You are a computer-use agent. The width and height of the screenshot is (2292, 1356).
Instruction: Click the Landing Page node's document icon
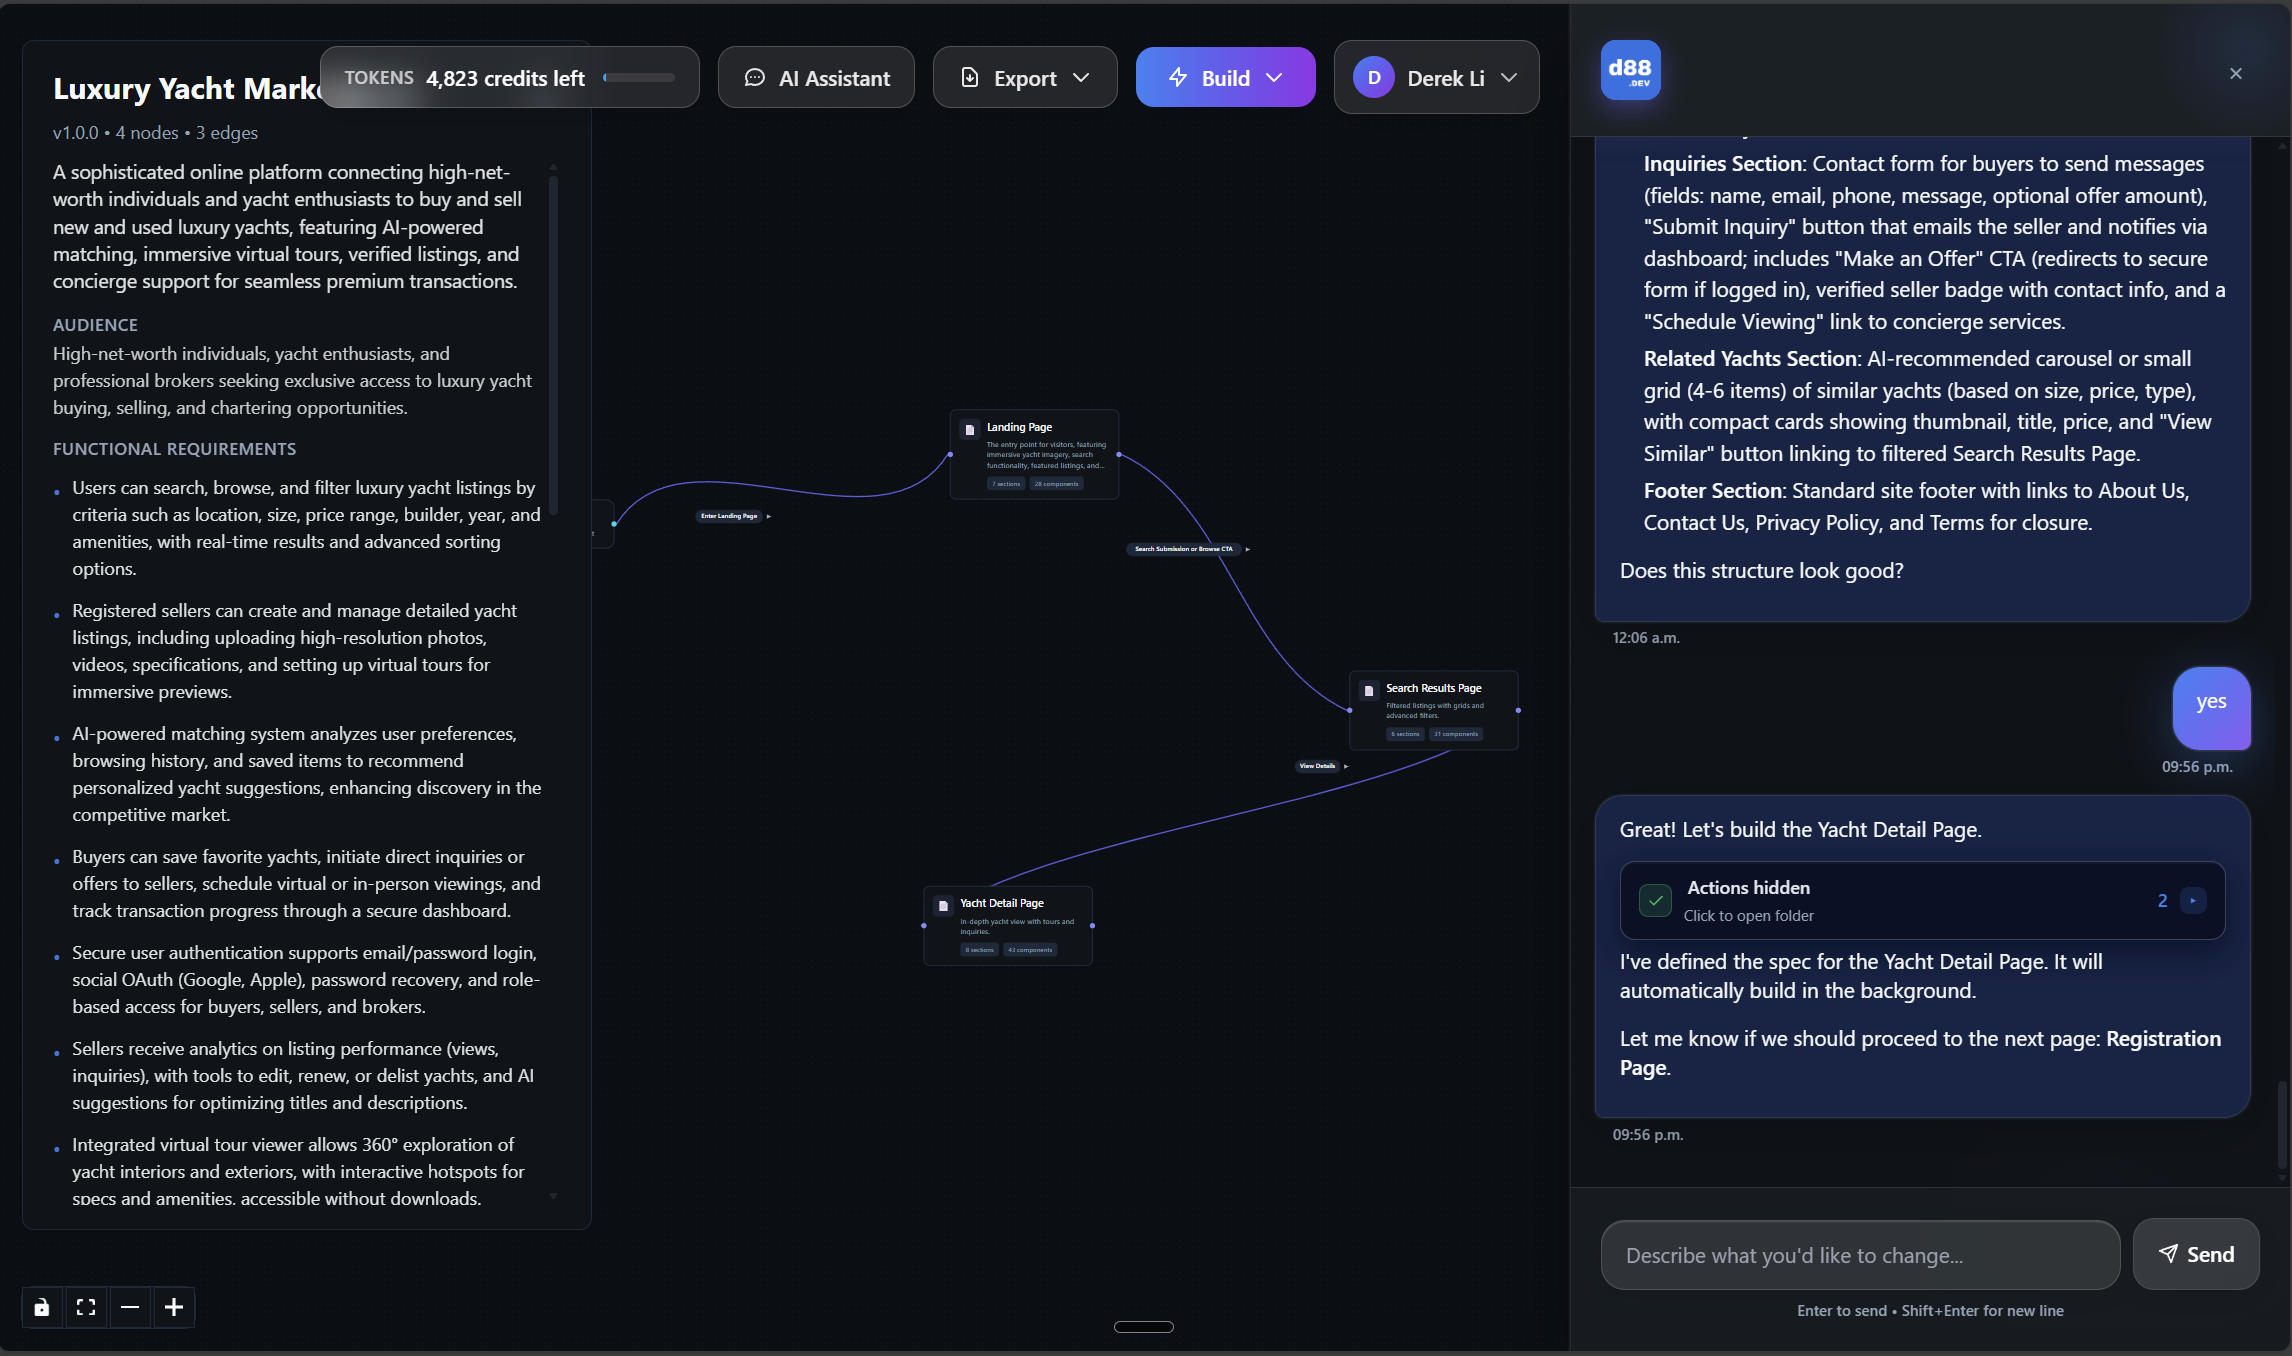pos(969,428)
